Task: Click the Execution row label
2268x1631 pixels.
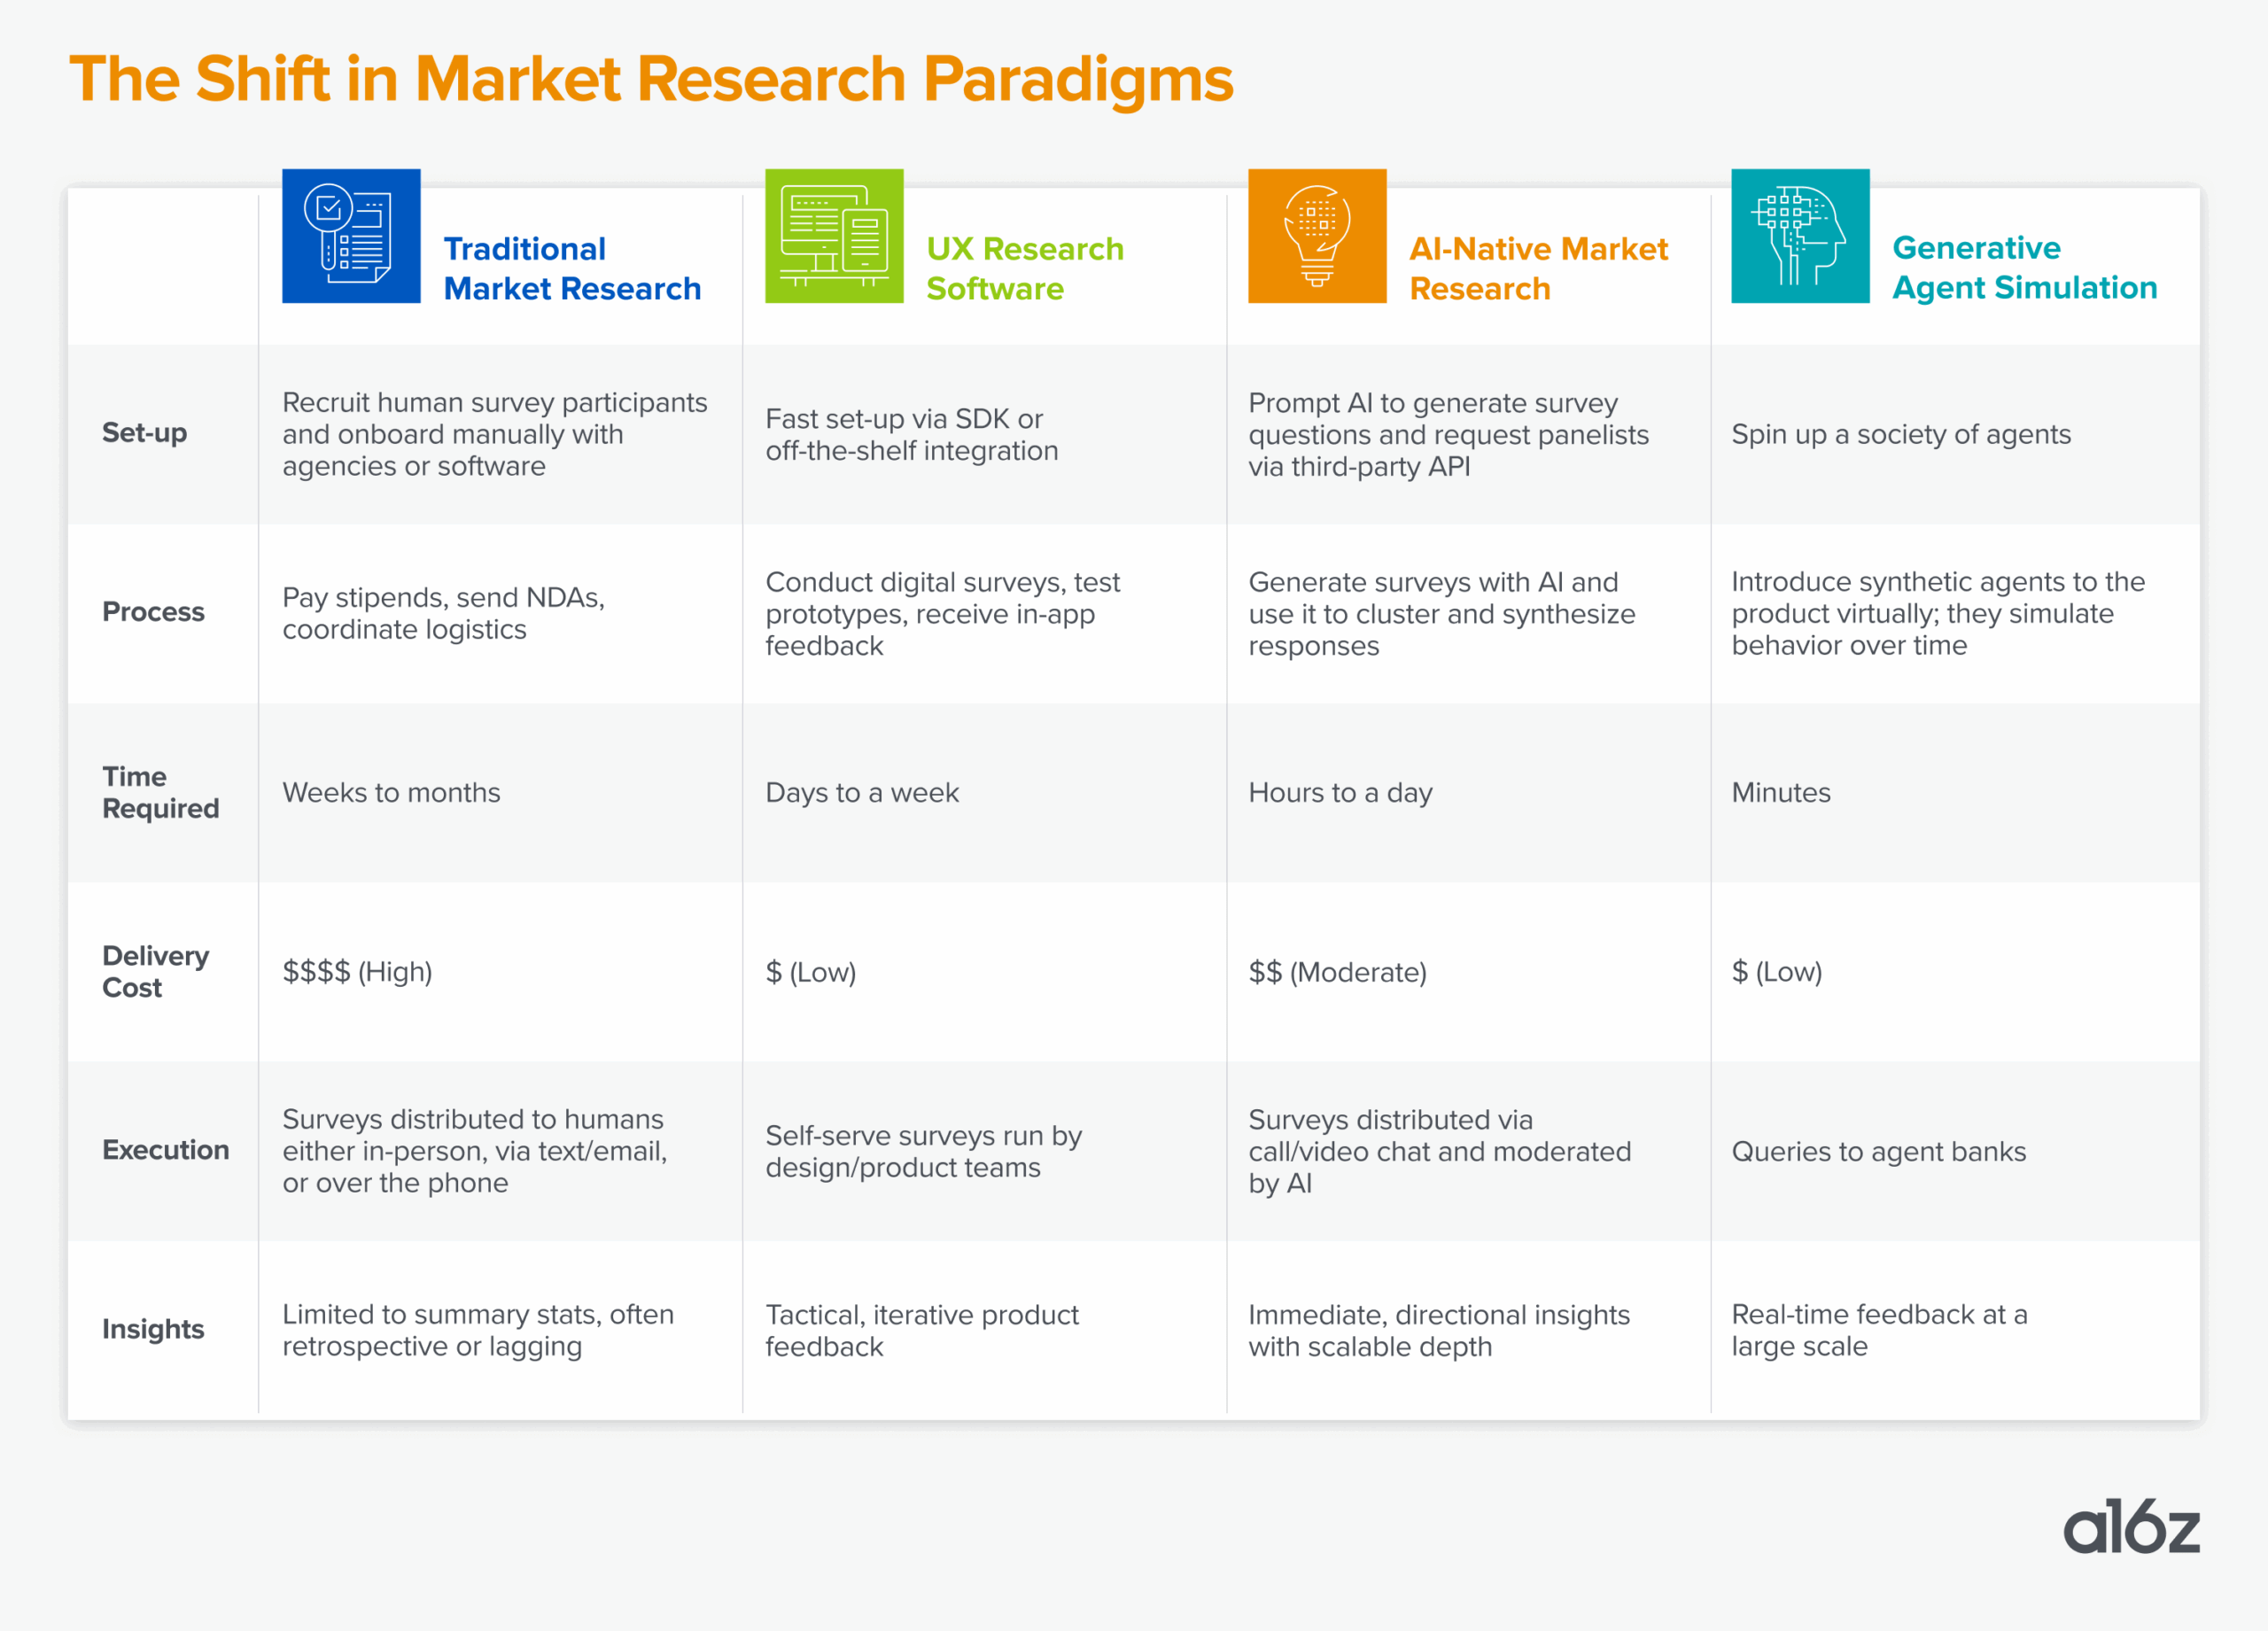Action: [165, 1150]
